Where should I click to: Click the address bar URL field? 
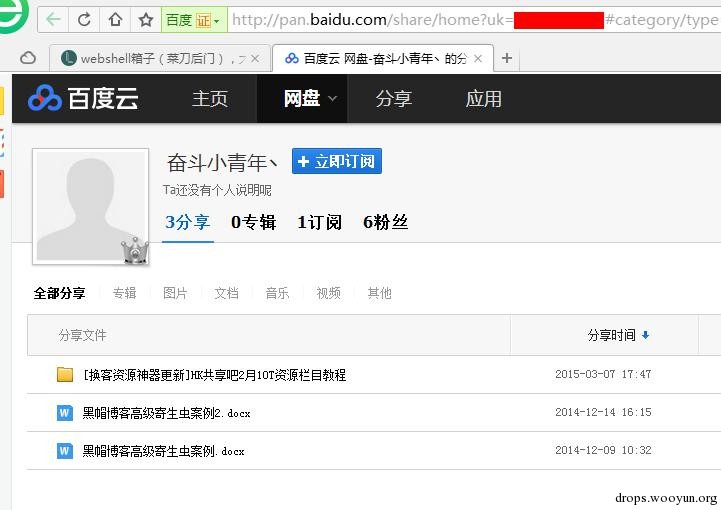tap(474, 20)
